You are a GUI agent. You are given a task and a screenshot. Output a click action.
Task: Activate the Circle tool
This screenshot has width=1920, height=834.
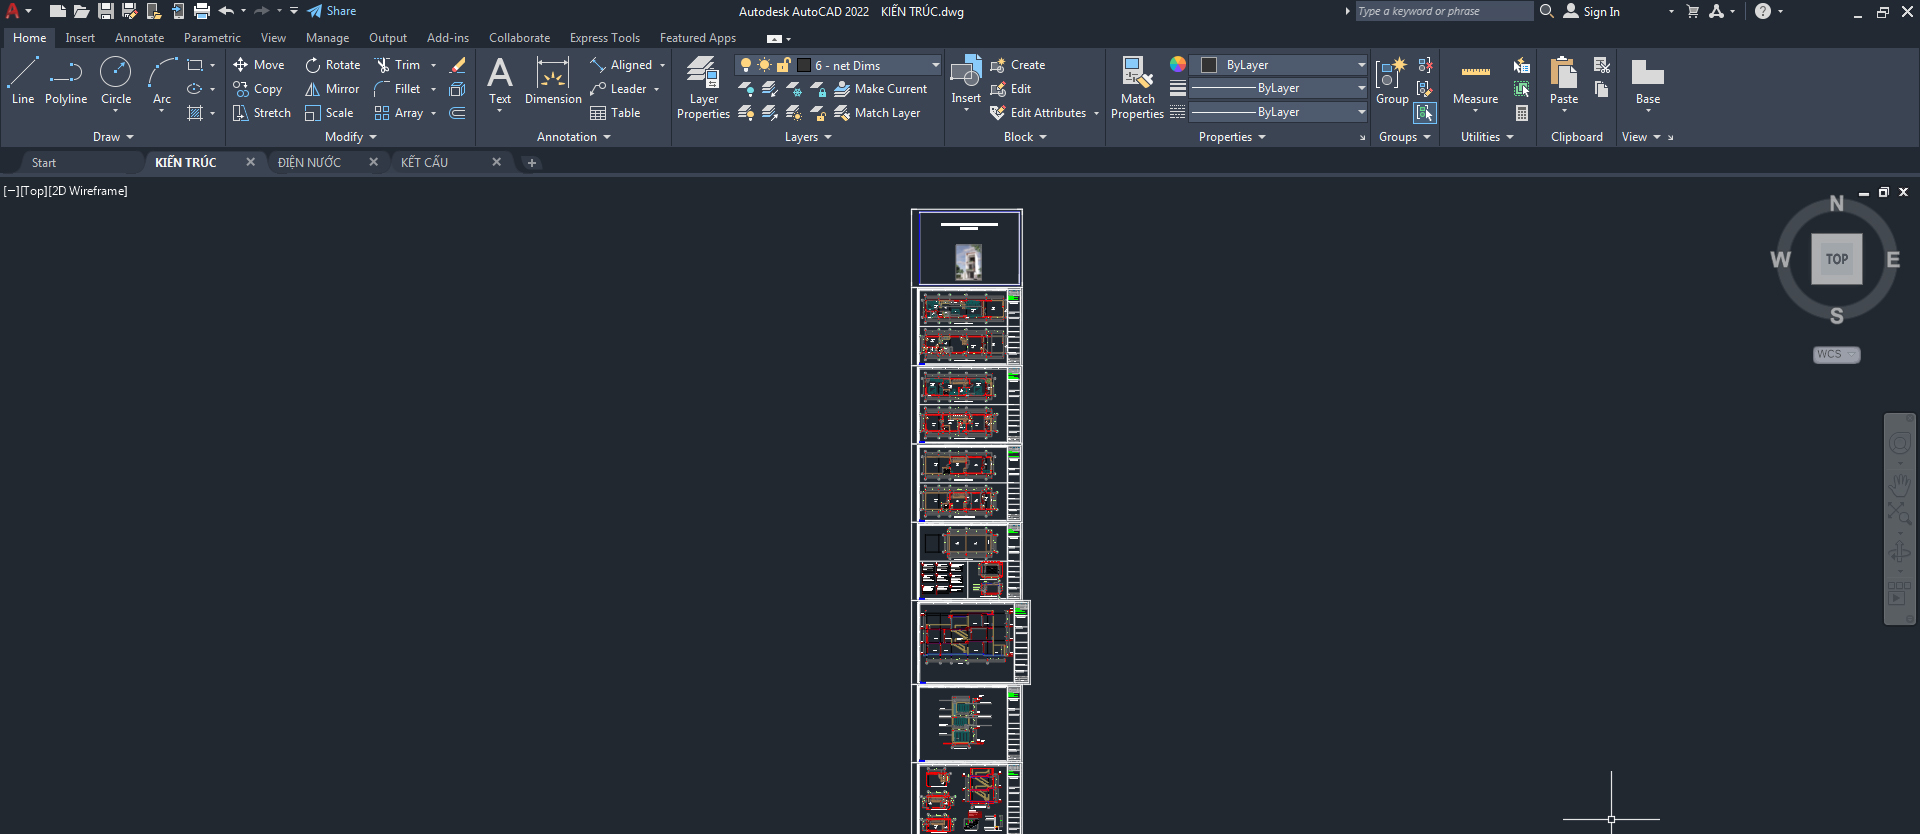[x=116, y=80]
